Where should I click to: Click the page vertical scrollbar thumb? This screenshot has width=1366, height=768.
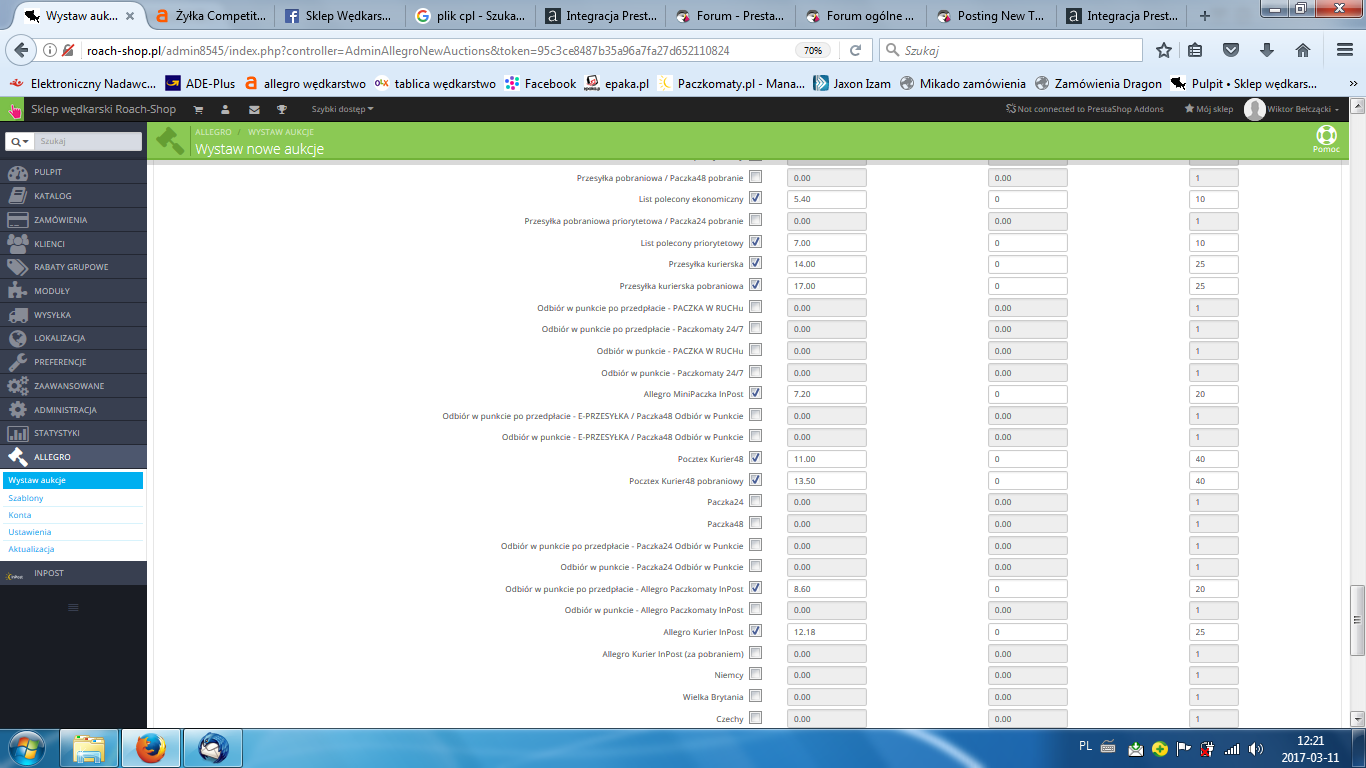(1357, 620)
